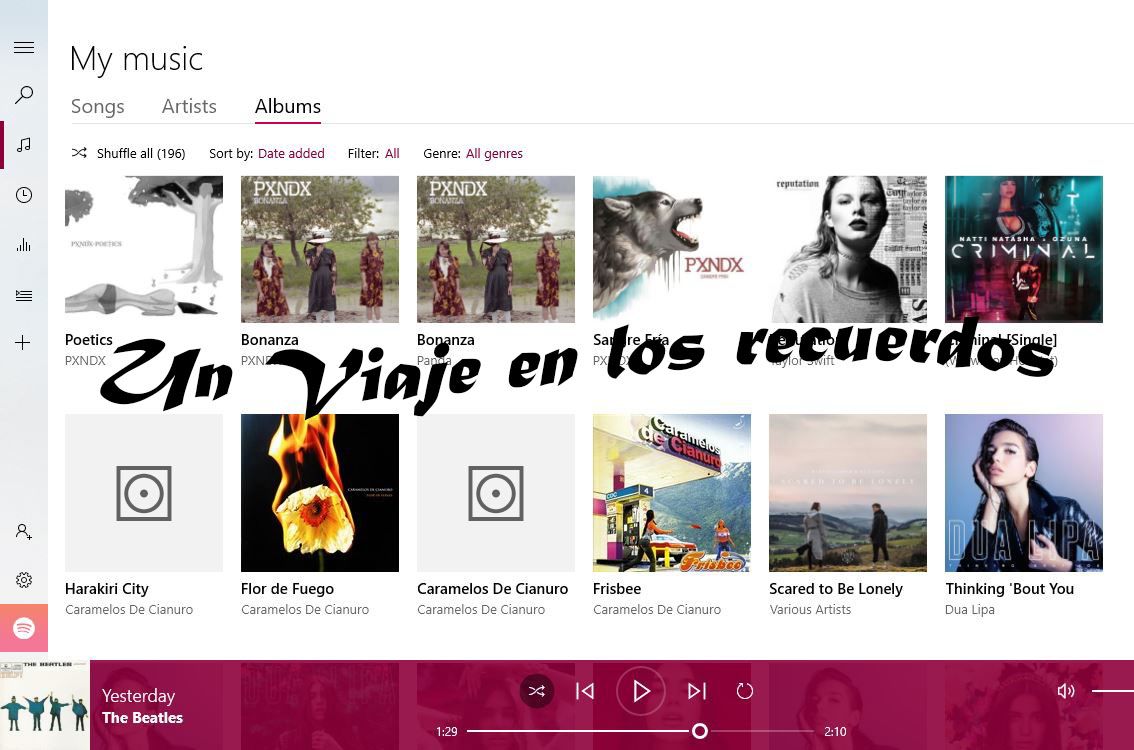Click the Dua Lipa artist name

click(970, 610)
